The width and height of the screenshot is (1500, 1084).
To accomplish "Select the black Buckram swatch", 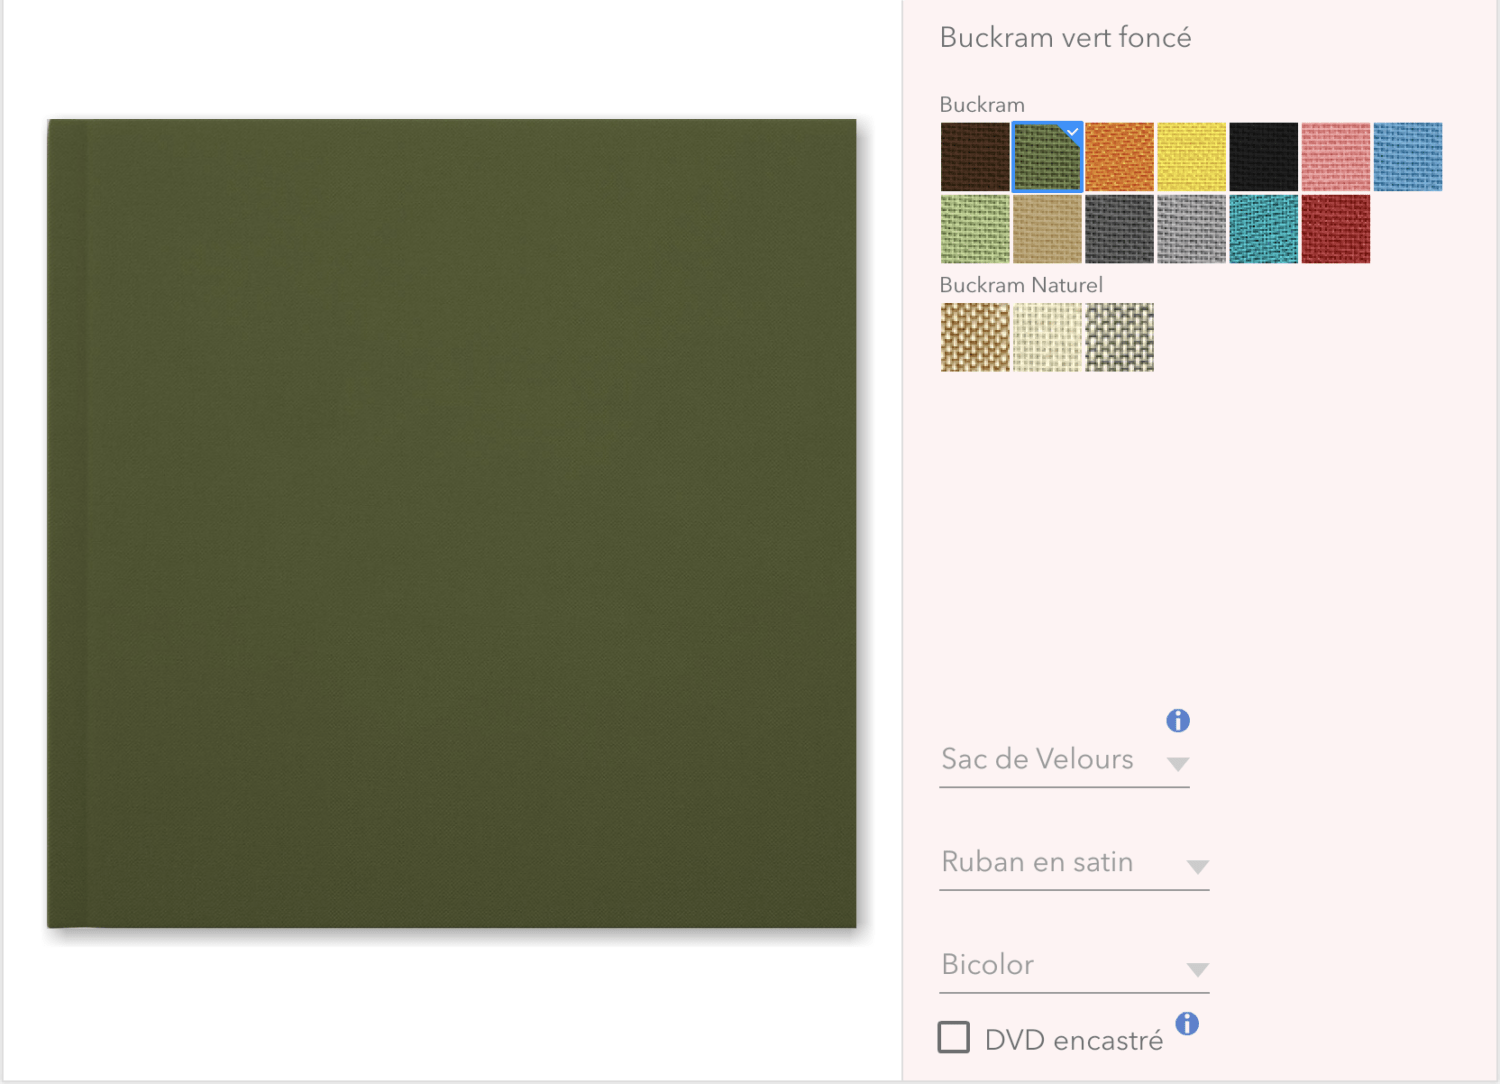I will [1264, 157].
